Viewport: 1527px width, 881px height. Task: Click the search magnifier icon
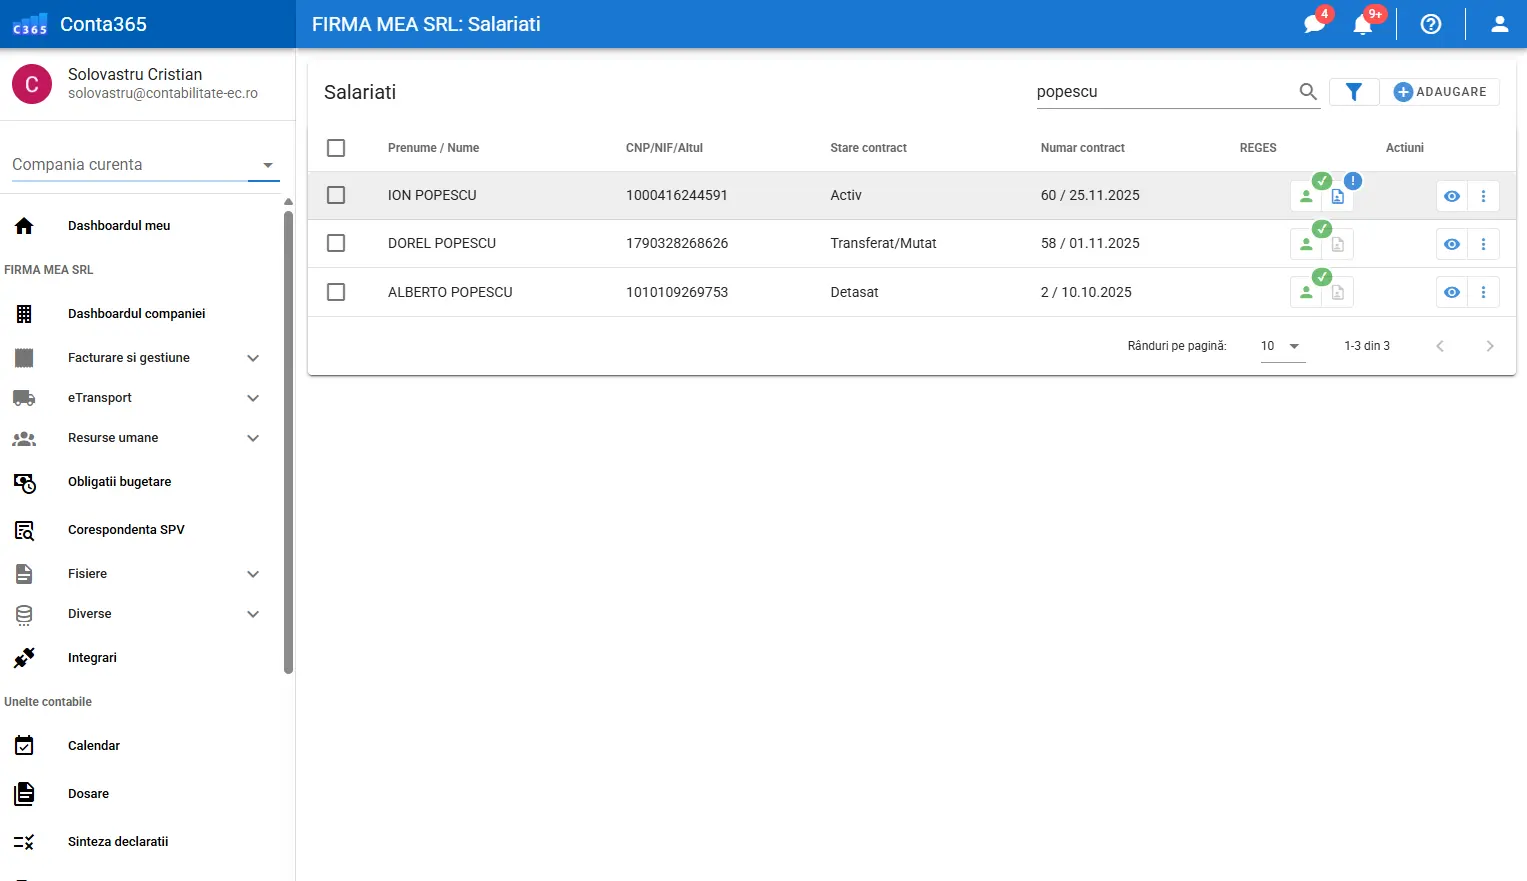tap(1308, 92)
